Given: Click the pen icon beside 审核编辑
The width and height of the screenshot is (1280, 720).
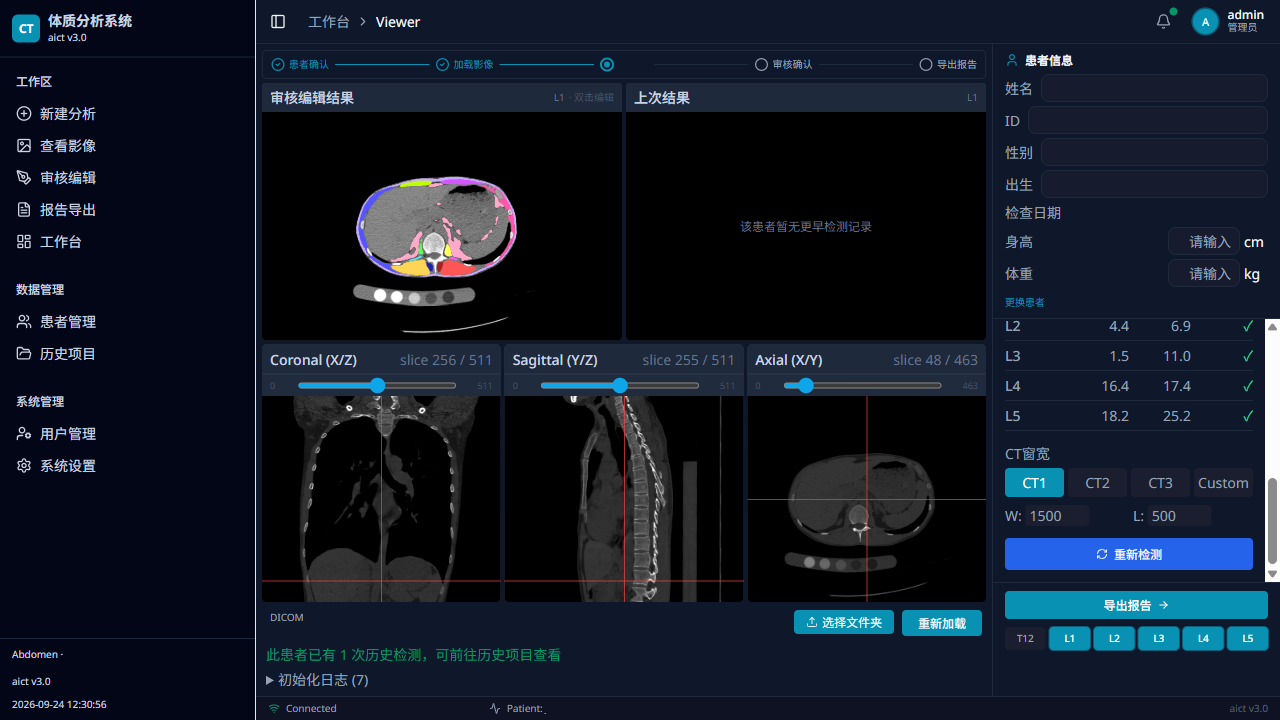Looking at the screenshot, I should click(24, 178).
